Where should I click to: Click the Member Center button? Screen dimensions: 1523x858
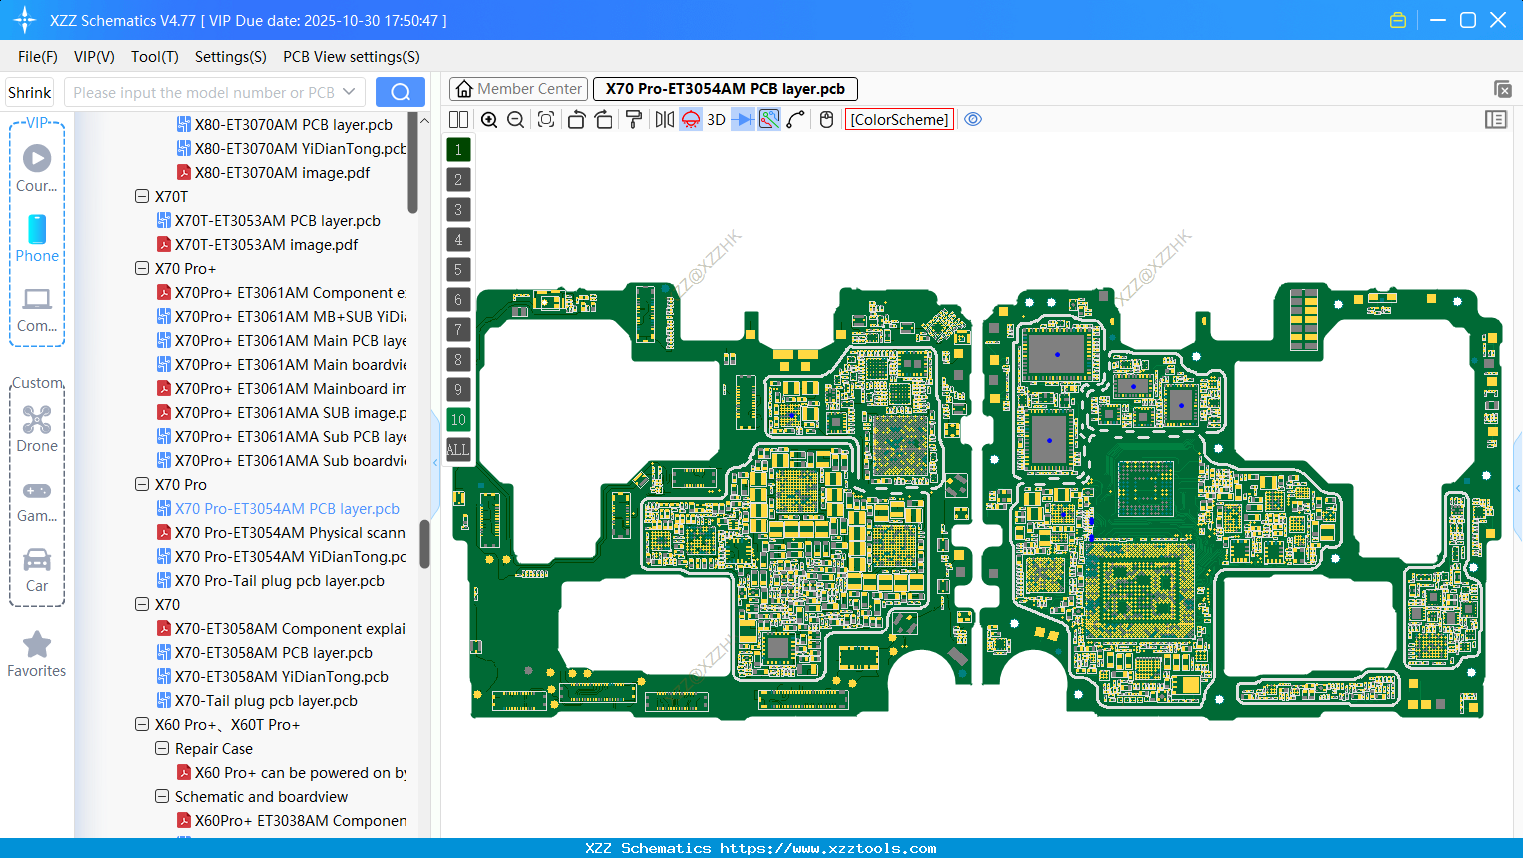tap(518, 88)
